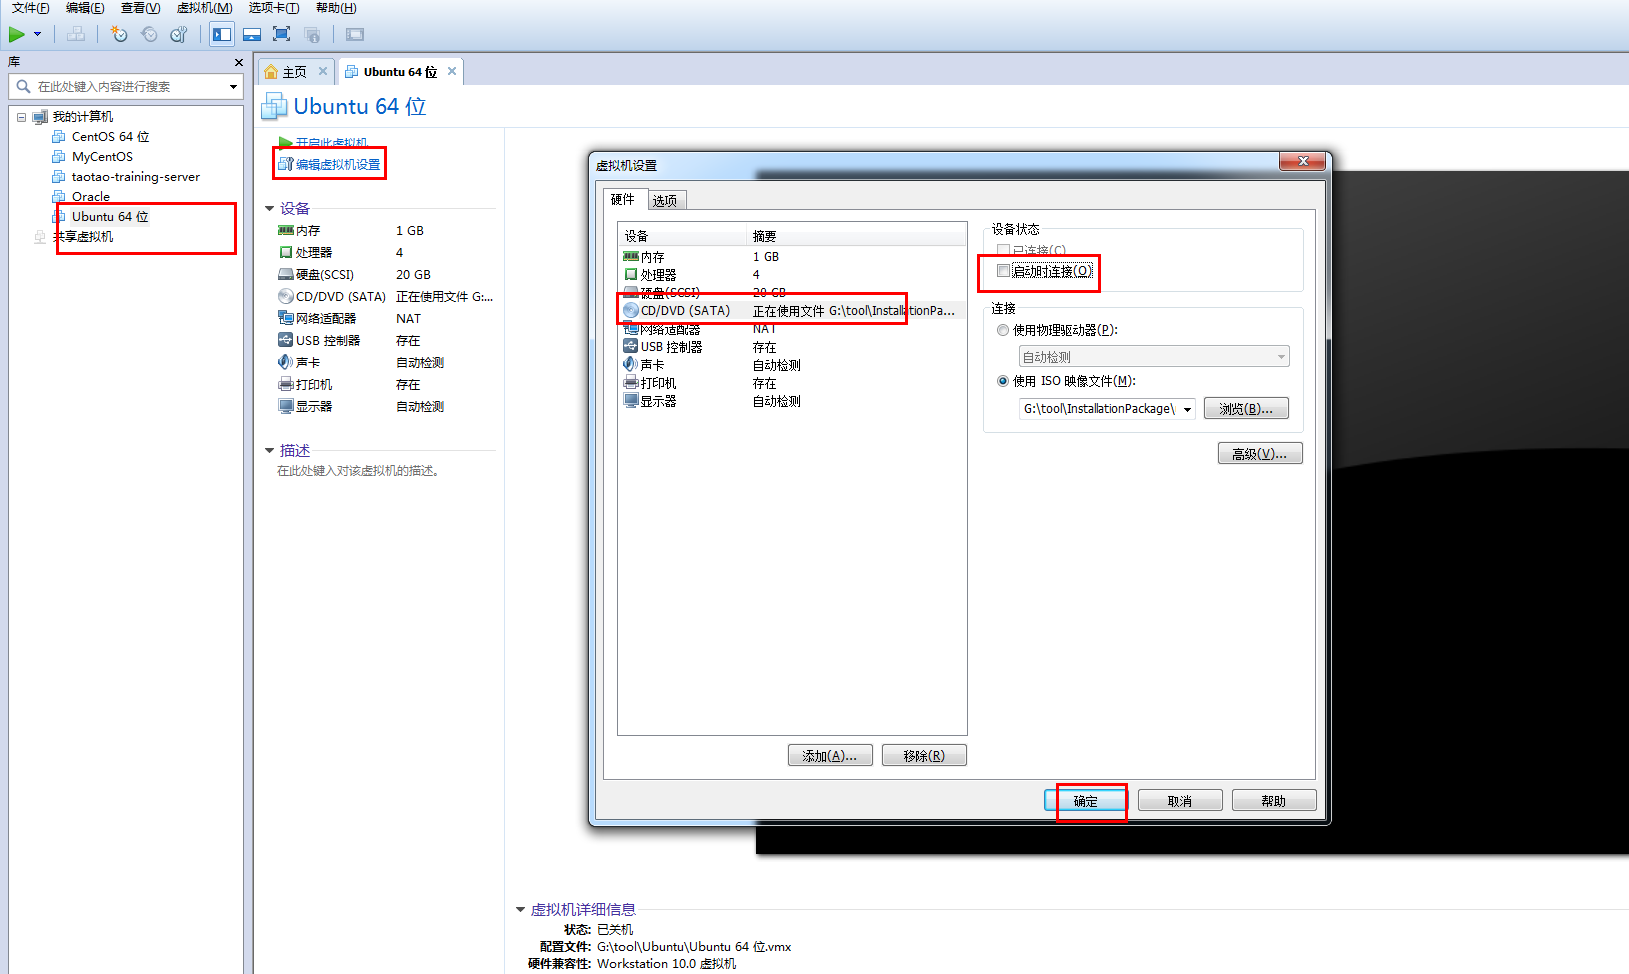Screen dimensions: 1629x974
Task: Switch to the 主页 tab
Action: tap(295, 72)
